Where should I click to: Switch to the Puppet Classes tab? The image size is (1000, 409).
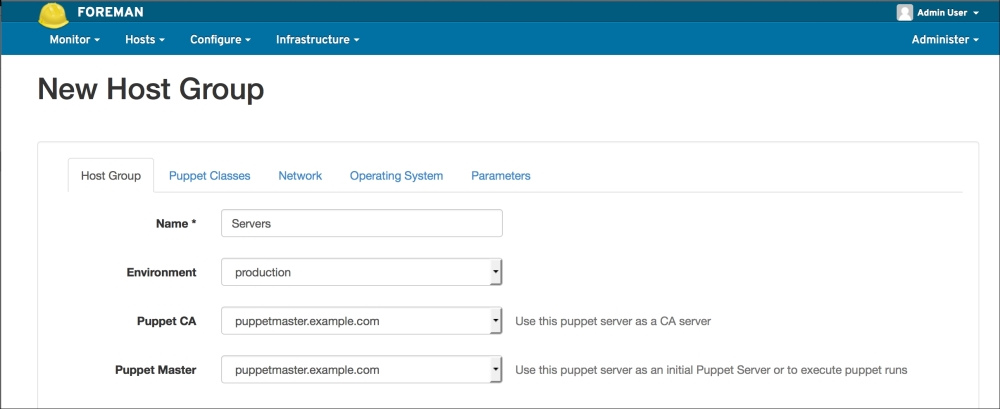[209, 176]
